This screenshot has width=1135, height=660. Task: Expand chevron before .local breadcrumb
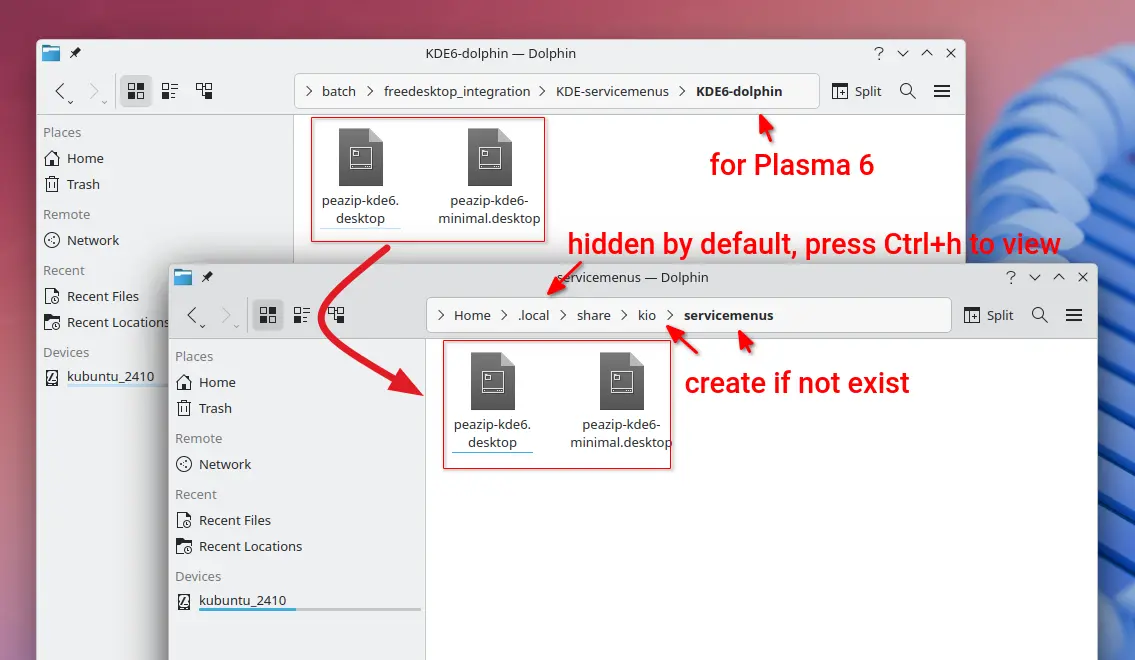505,316
